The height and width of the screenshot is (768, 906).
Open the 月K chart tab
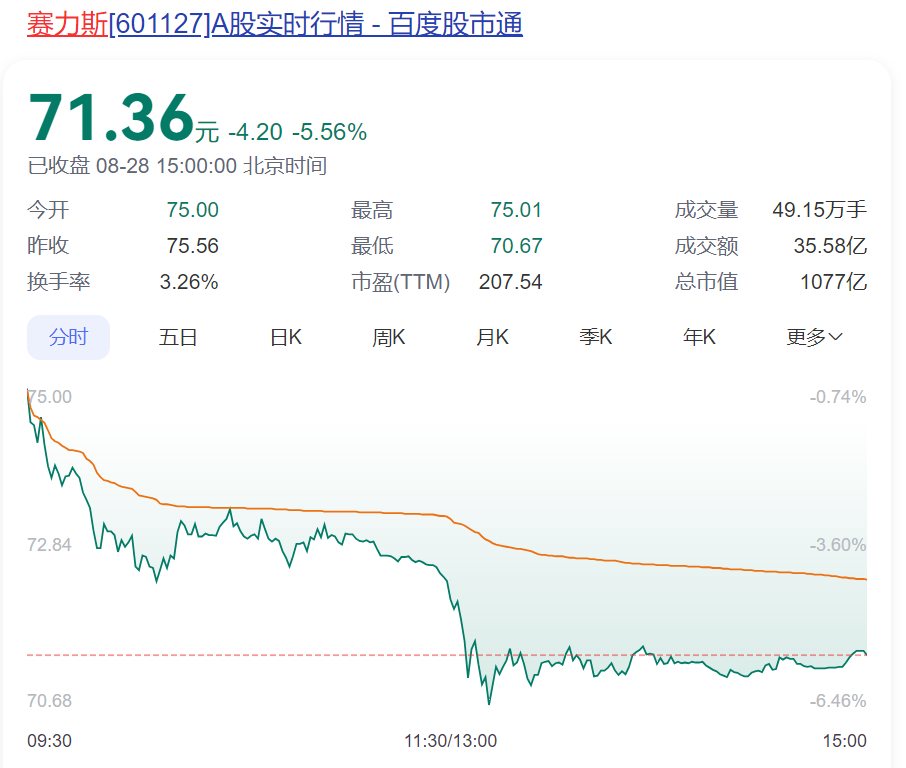click(492, 337)
